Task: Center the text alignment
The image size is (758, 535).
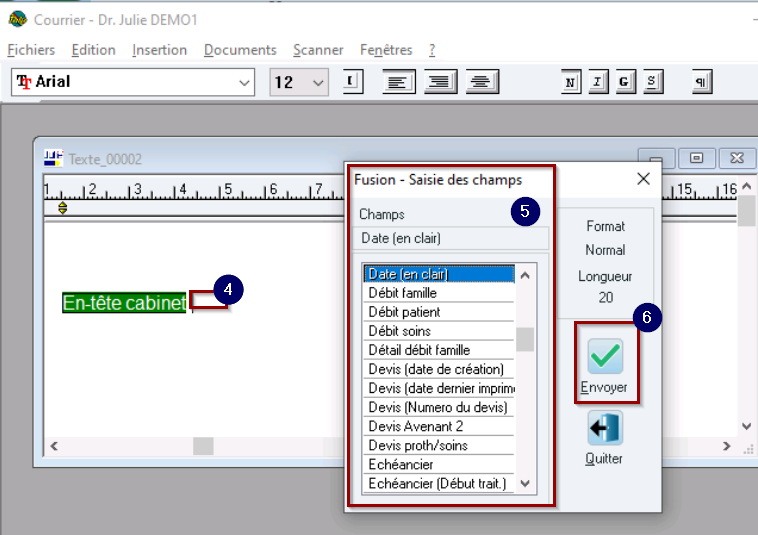Action: tap(482, 81)
